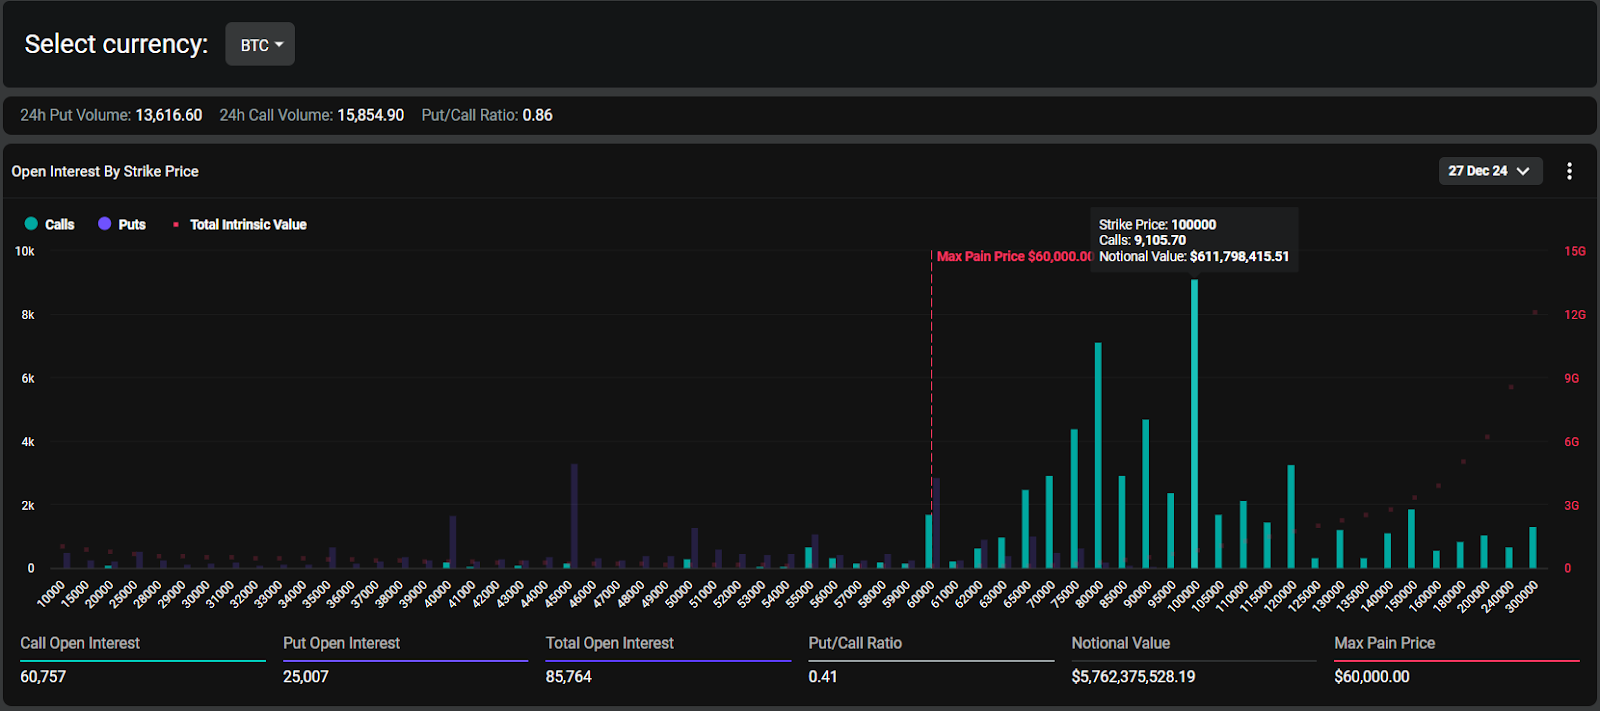
Task: Click the notional value $5,762,375,528.19
Action: click(x=1133, y=676)
